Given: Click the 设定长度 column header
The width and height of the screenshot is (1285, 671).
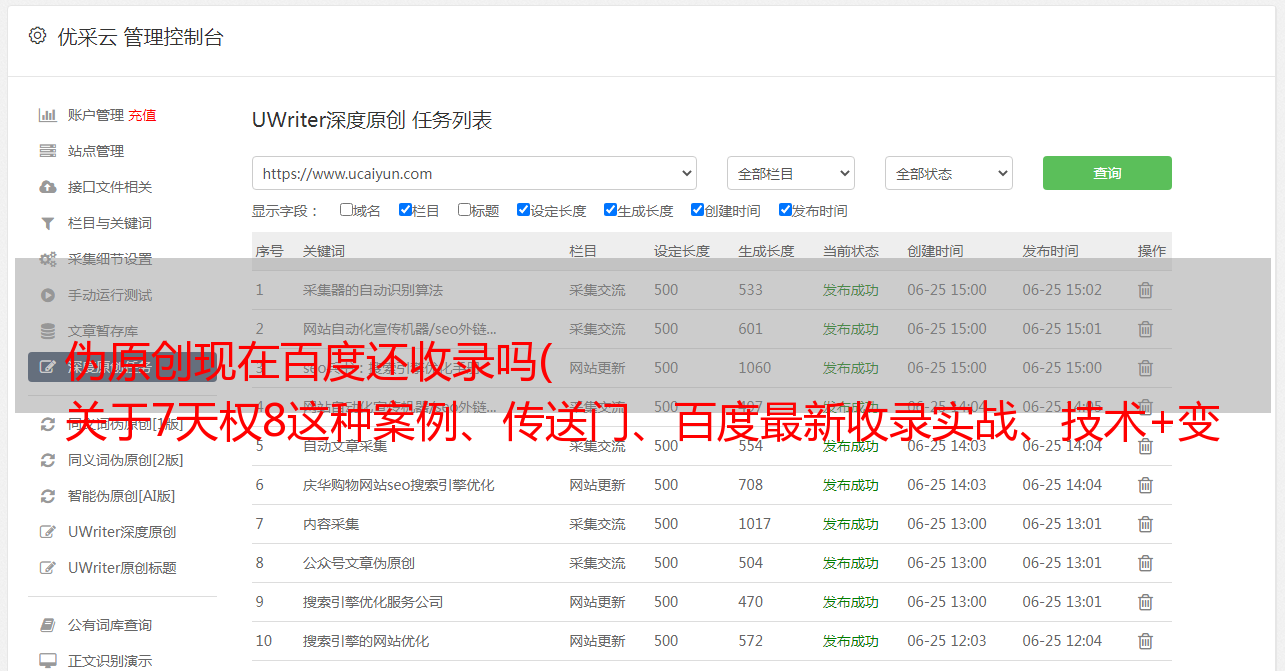Looking at the screenshot, I should click(682, 251).
